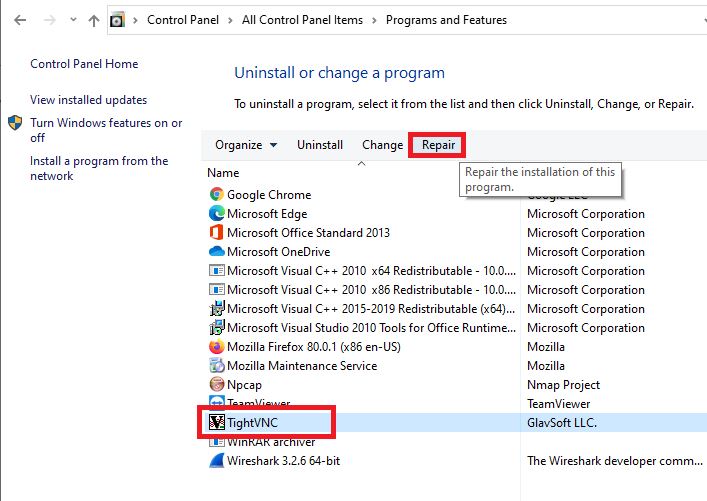Click the Npcap program icon
707x501 pixels.
216,384
